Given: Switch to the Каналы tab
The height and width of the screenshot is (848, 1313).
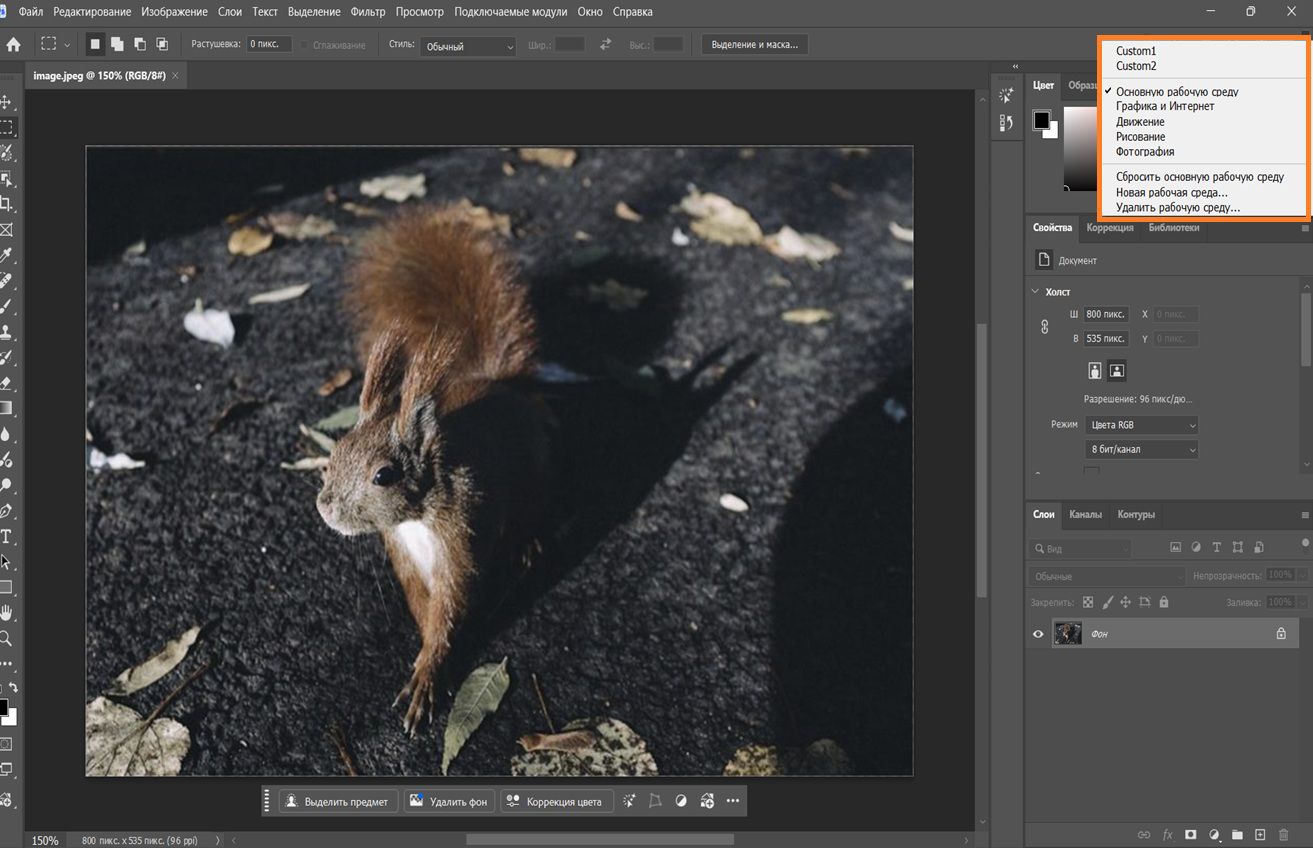Looking at the screenshot, I should 1085,514.
